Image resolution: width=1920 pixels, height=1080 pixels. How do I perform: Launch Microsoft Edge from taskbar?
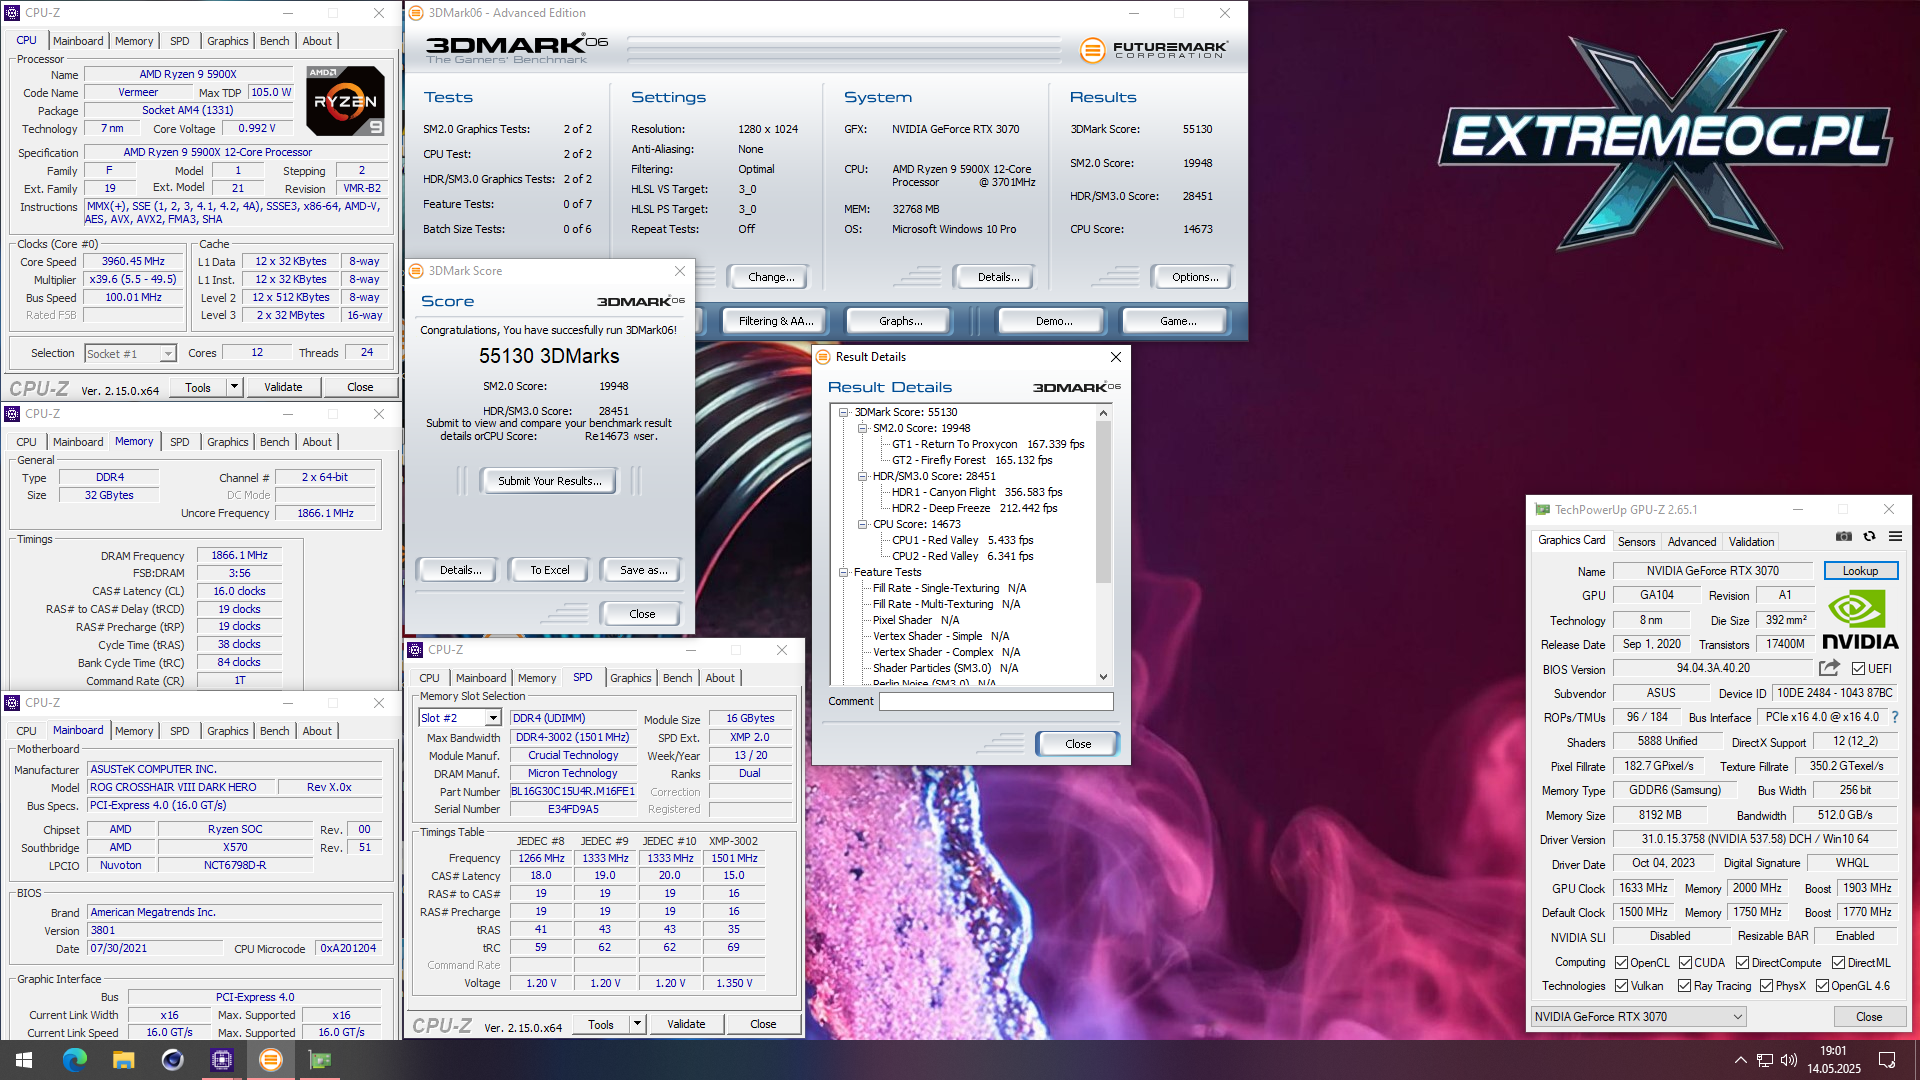pos(75,1060)
